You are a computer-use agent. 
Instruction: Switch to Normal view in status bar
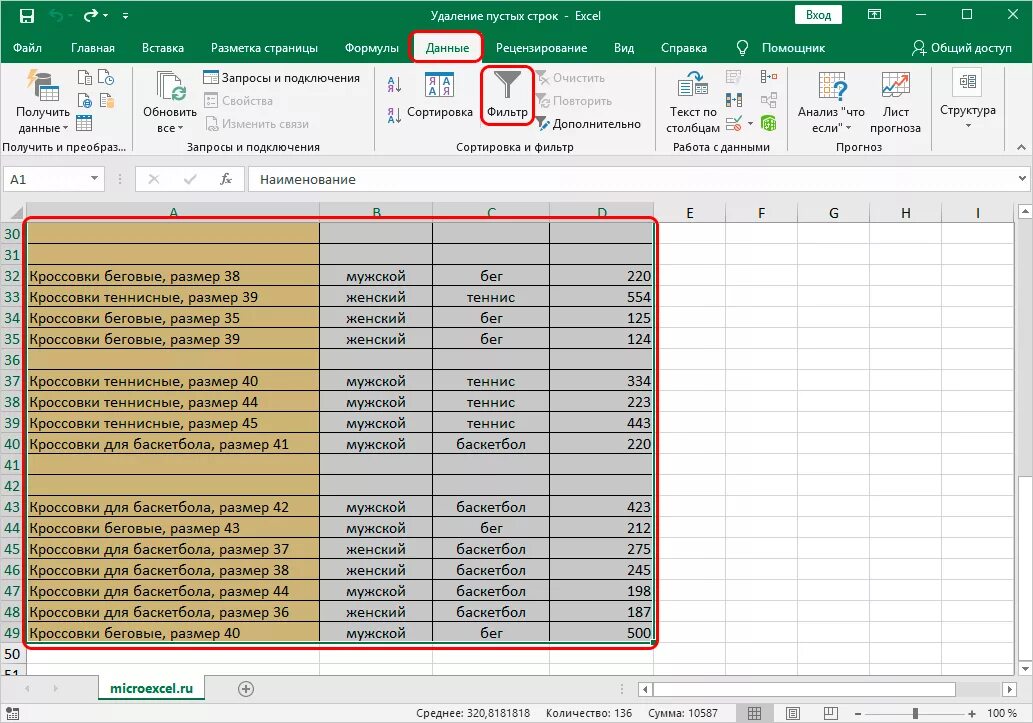click(x=755, y=713)
